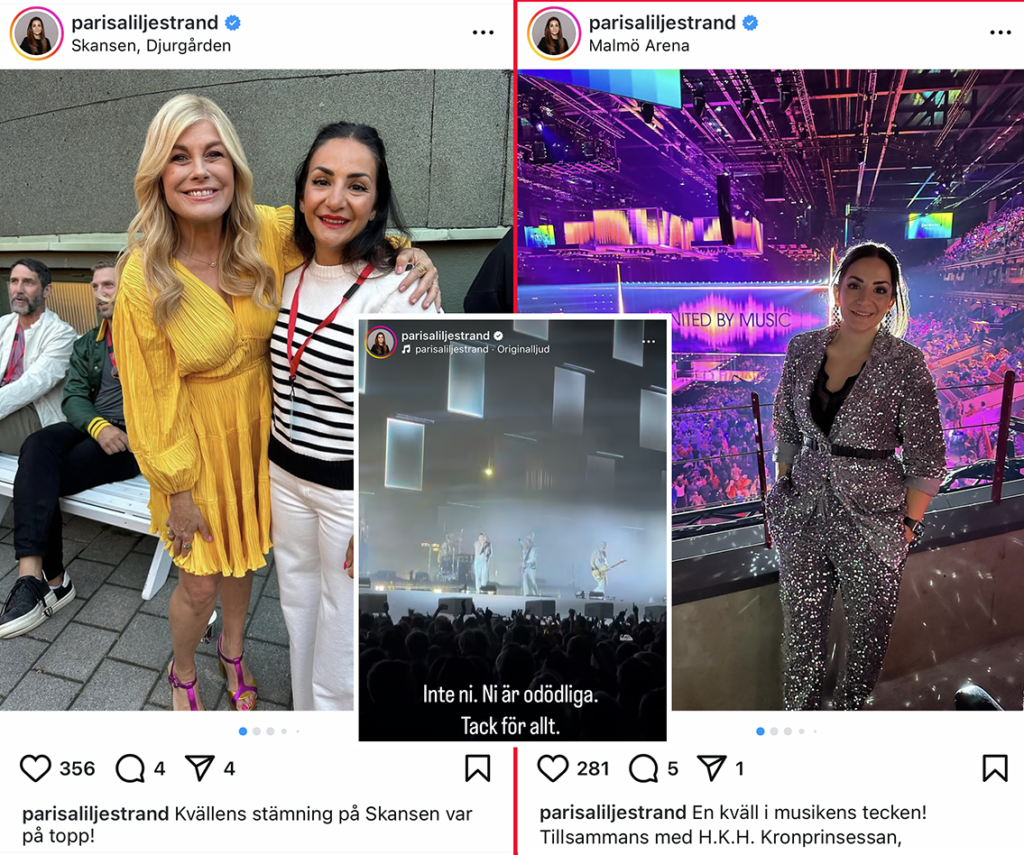
Task: Open profile avatar on Malmö Arena post
Action: (x=554, y=33)
